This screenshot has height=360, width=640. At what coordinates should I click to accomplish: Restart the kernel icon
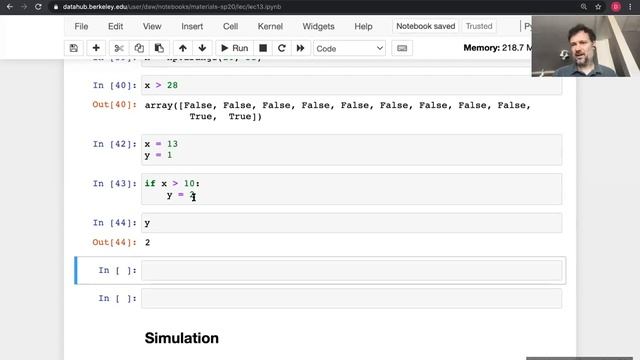point(282,48)
